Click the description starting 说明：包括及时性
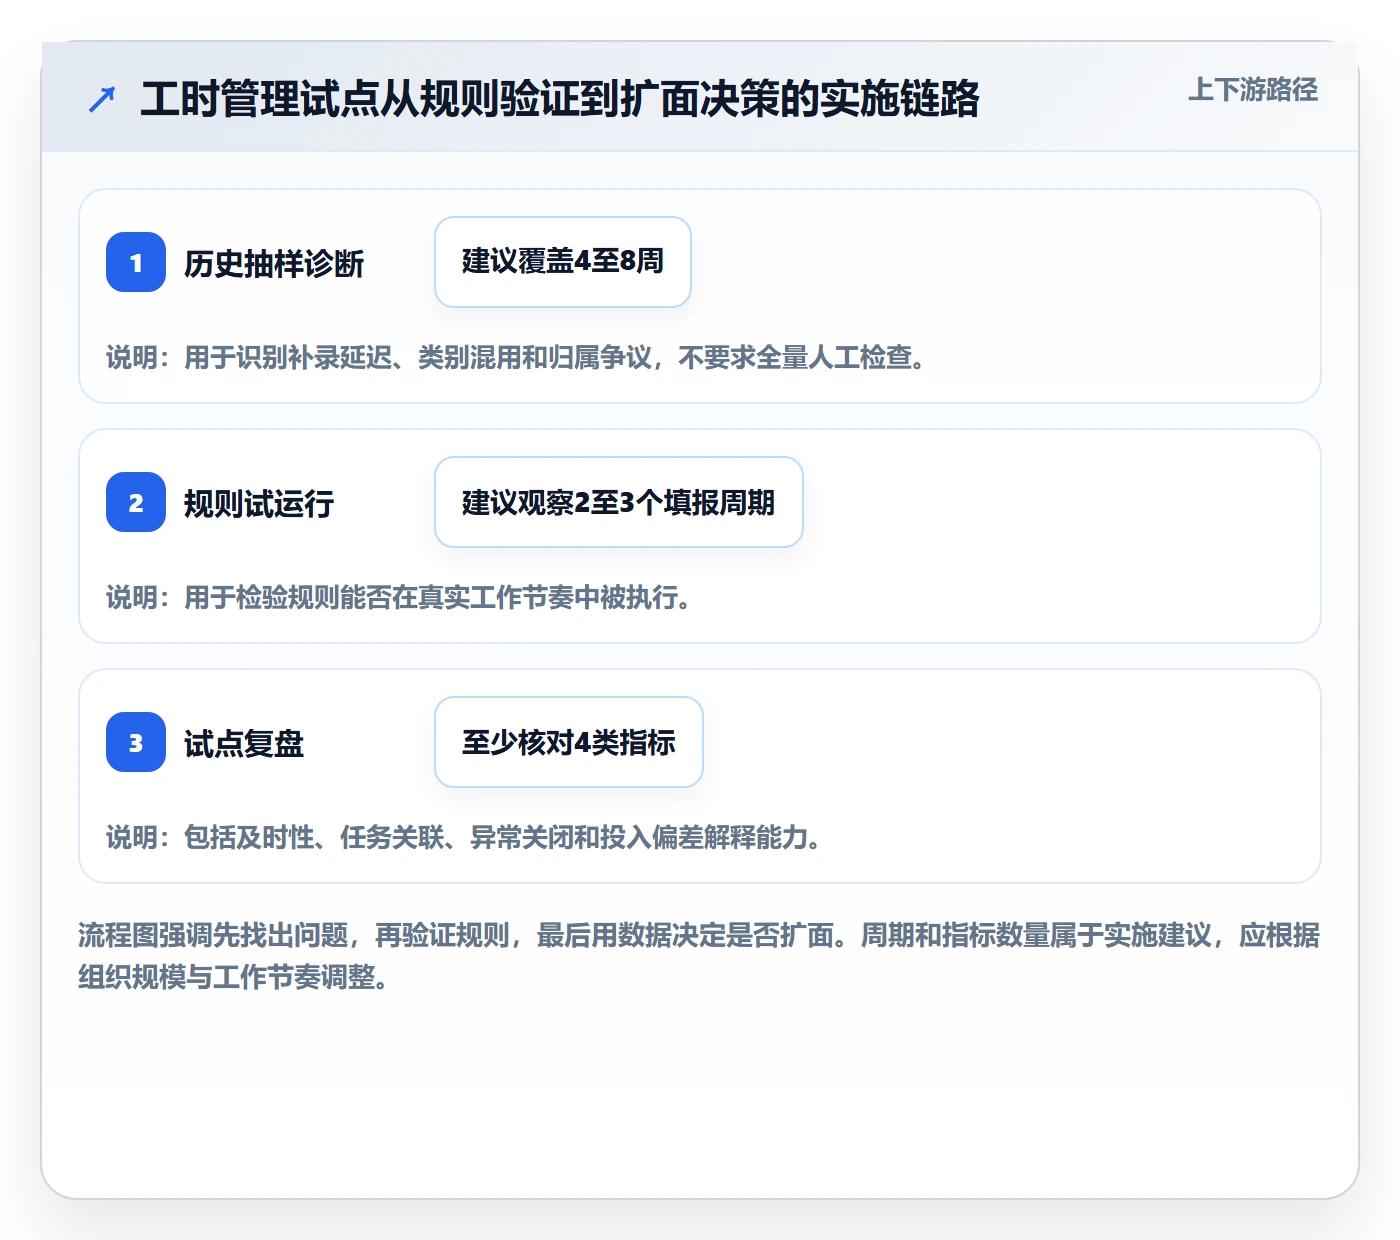The height and width of the screenshot is (1240, 1400). click(464, 837)
